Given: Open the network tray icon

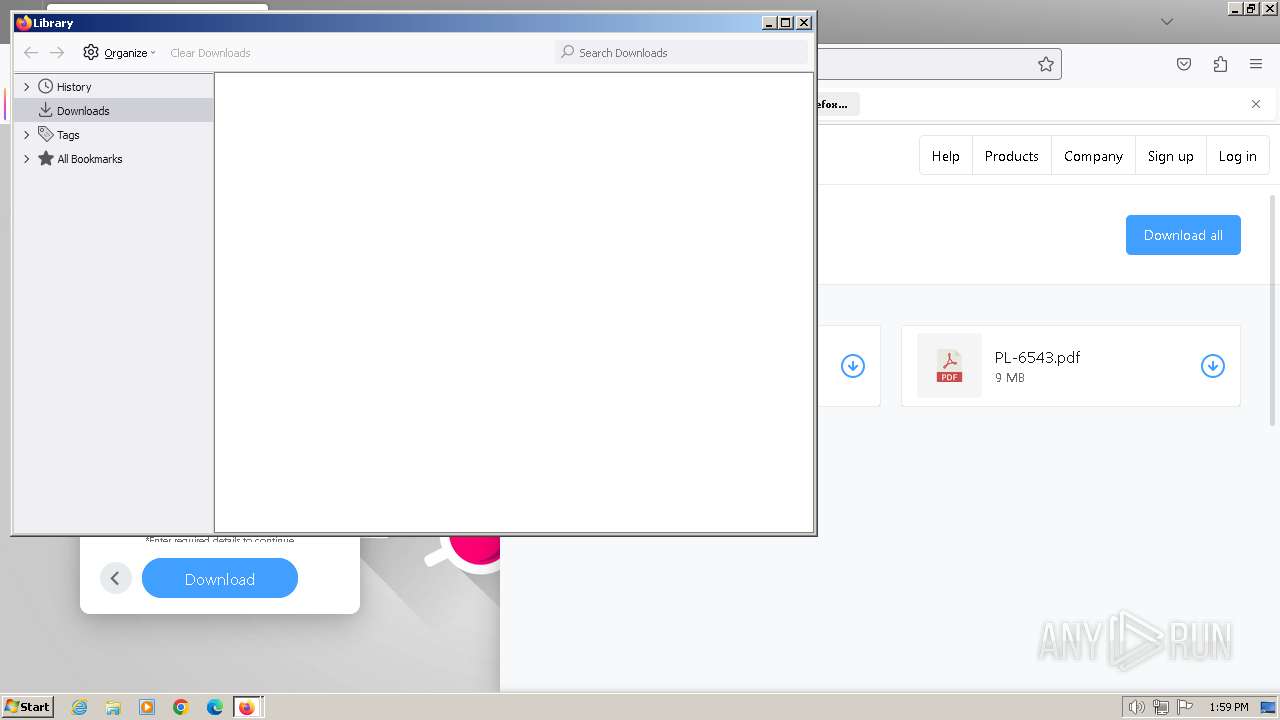Looking at the screenshot, I should tap(1161, 707).
